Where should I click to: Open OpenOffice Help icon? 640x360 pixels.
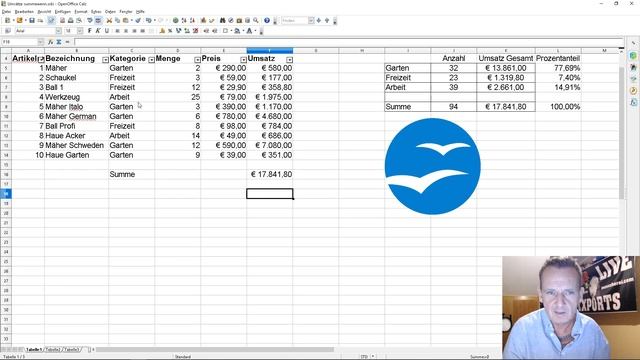(267, 20)
